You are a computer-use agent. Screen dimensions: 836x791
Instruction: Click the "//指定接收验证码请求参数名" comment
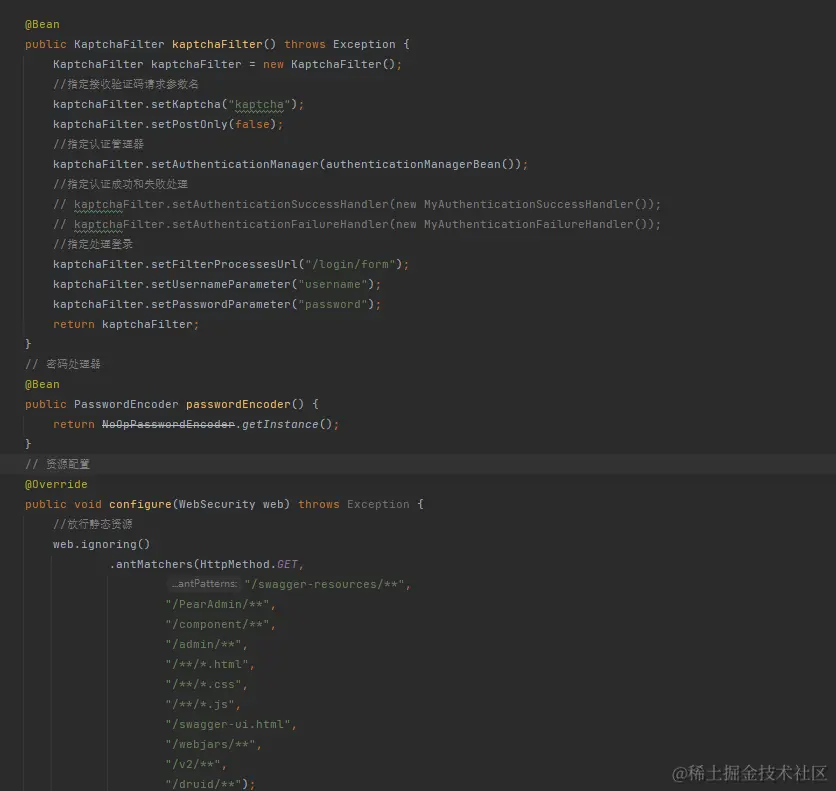[126, 84]
